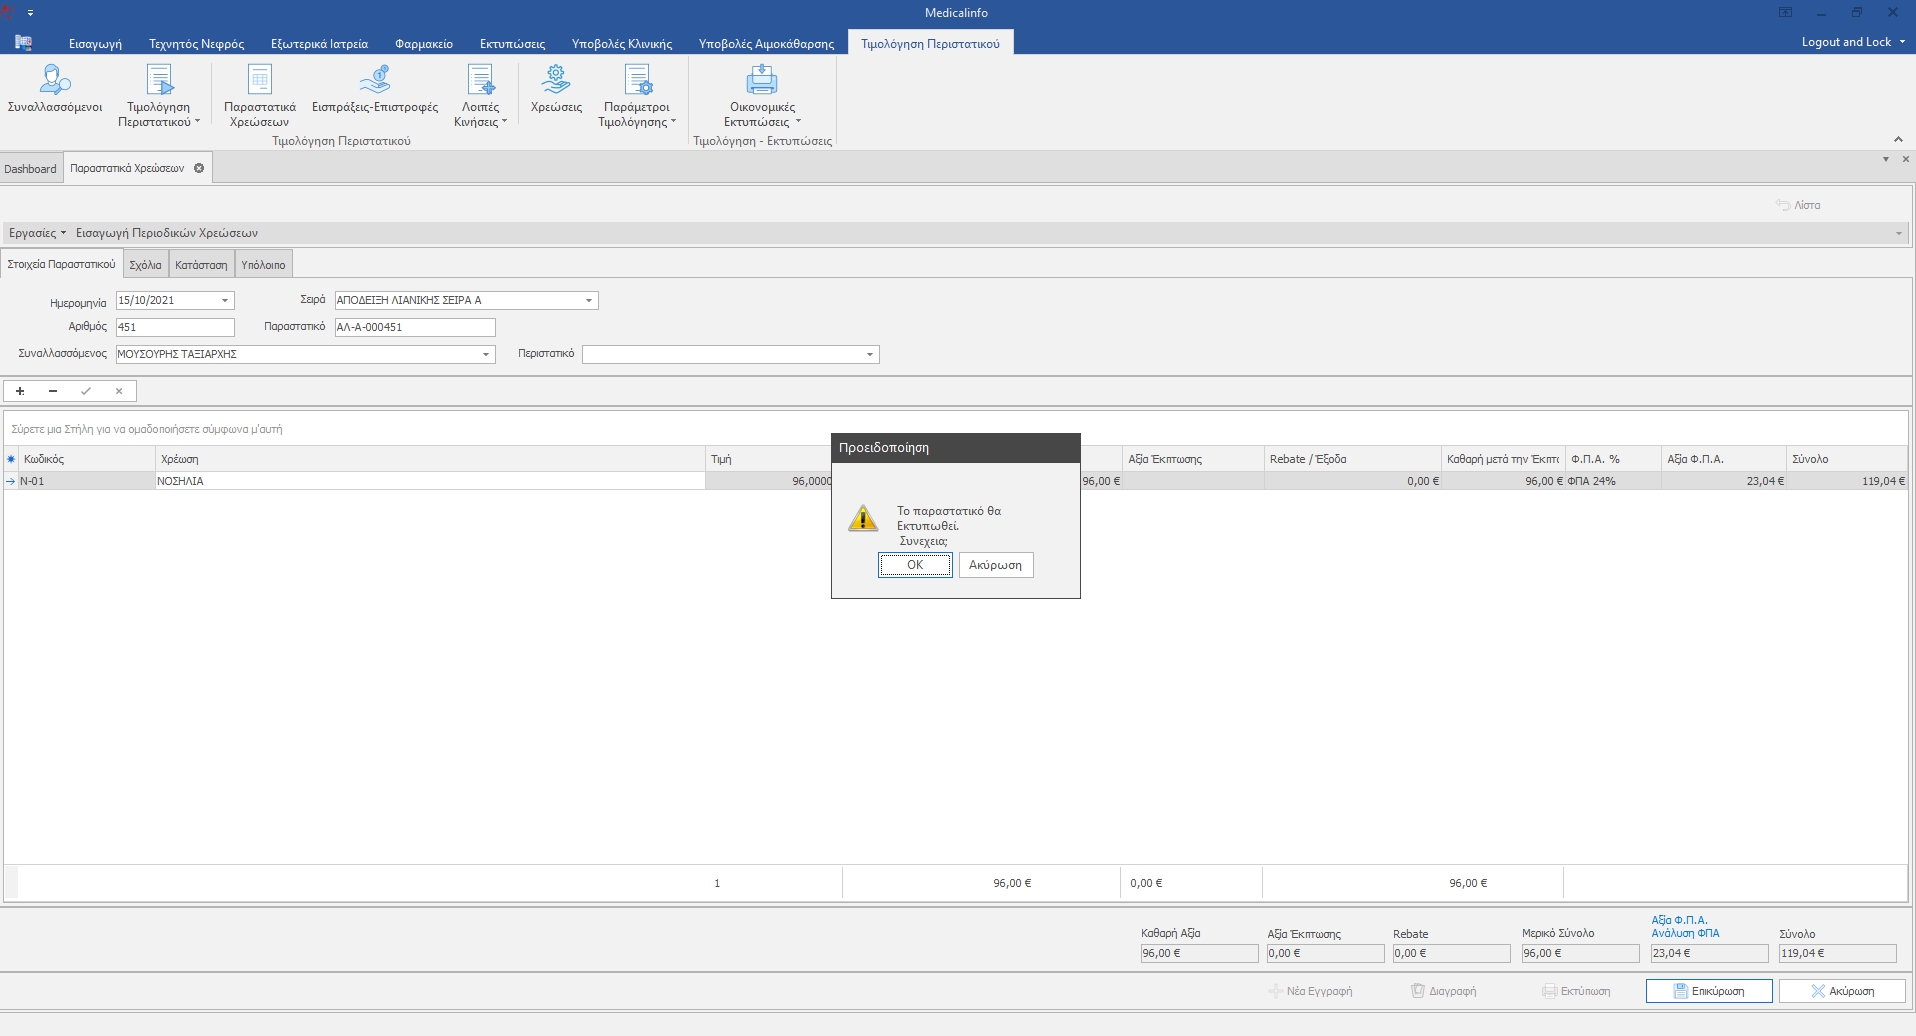Image resolution: width=1916 pixels, height=1036 pixels.
Task: Add a new row with plus icon
Action: tap(20, 391)
